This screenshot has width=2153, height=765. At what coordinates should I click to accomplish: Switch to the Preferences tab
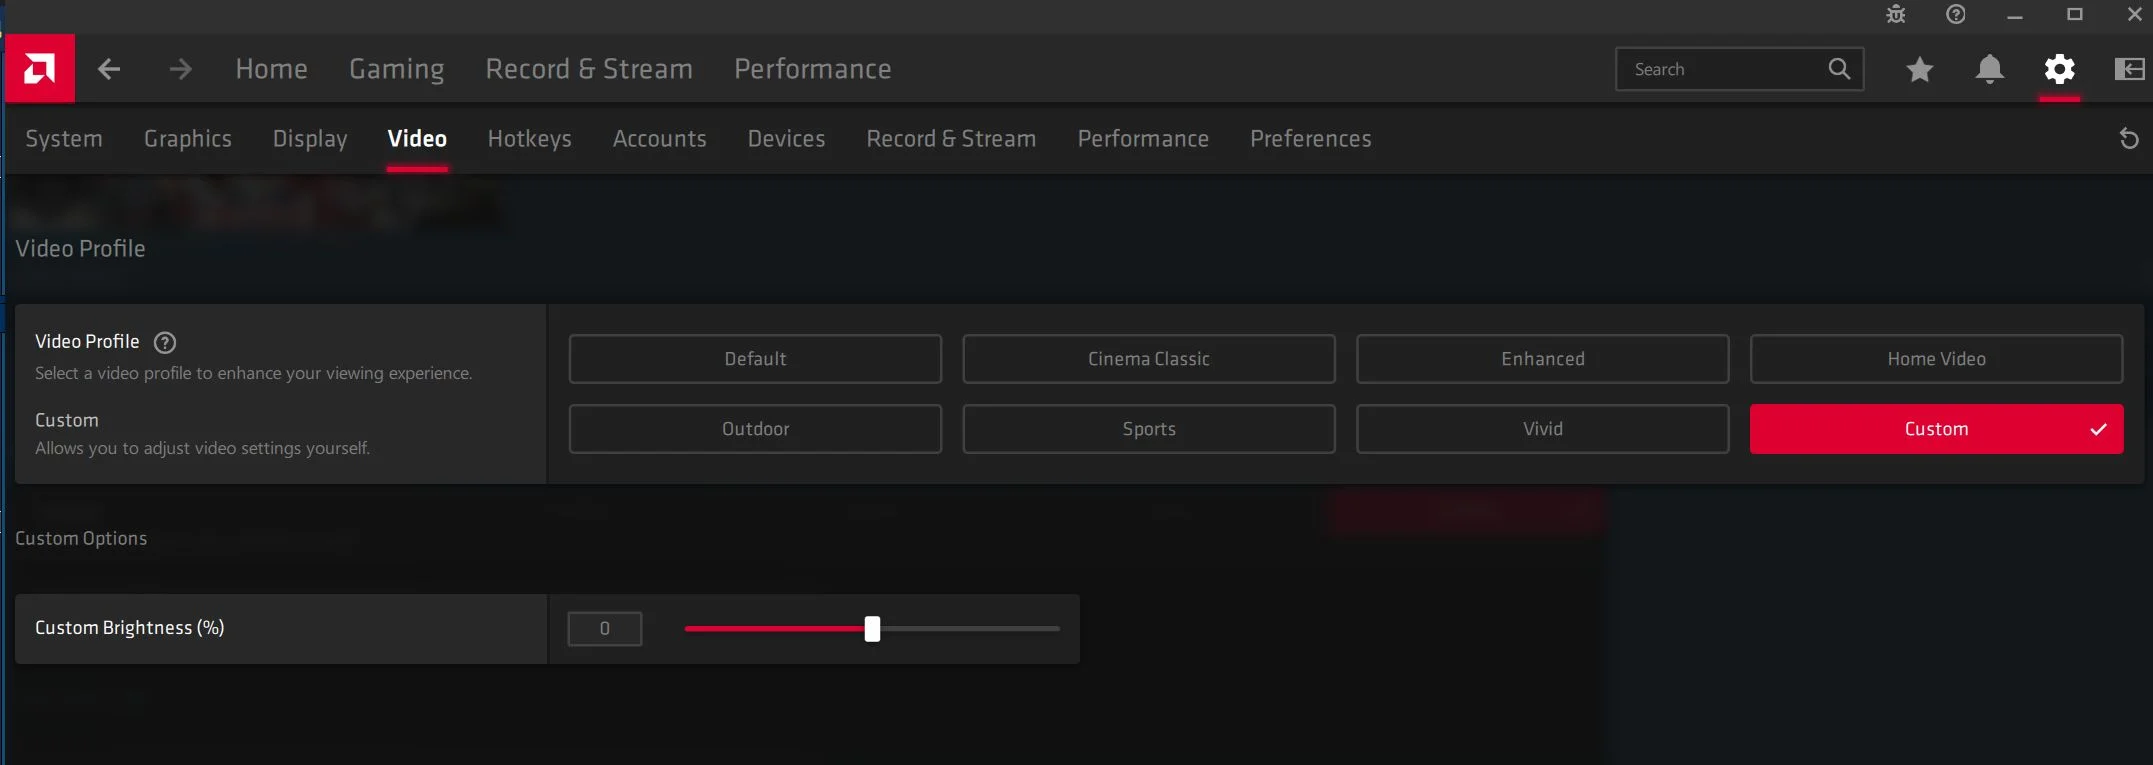1311,139
